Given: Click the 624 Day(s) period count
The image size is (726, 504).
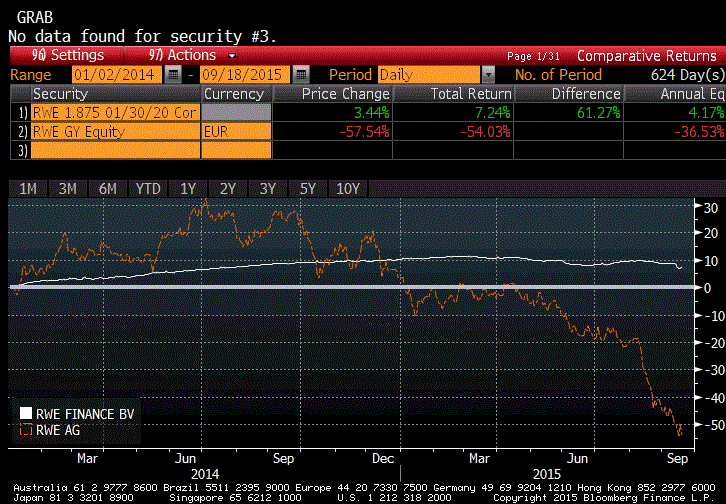Looking at the screenshot, I should click(x=688, y=75).
